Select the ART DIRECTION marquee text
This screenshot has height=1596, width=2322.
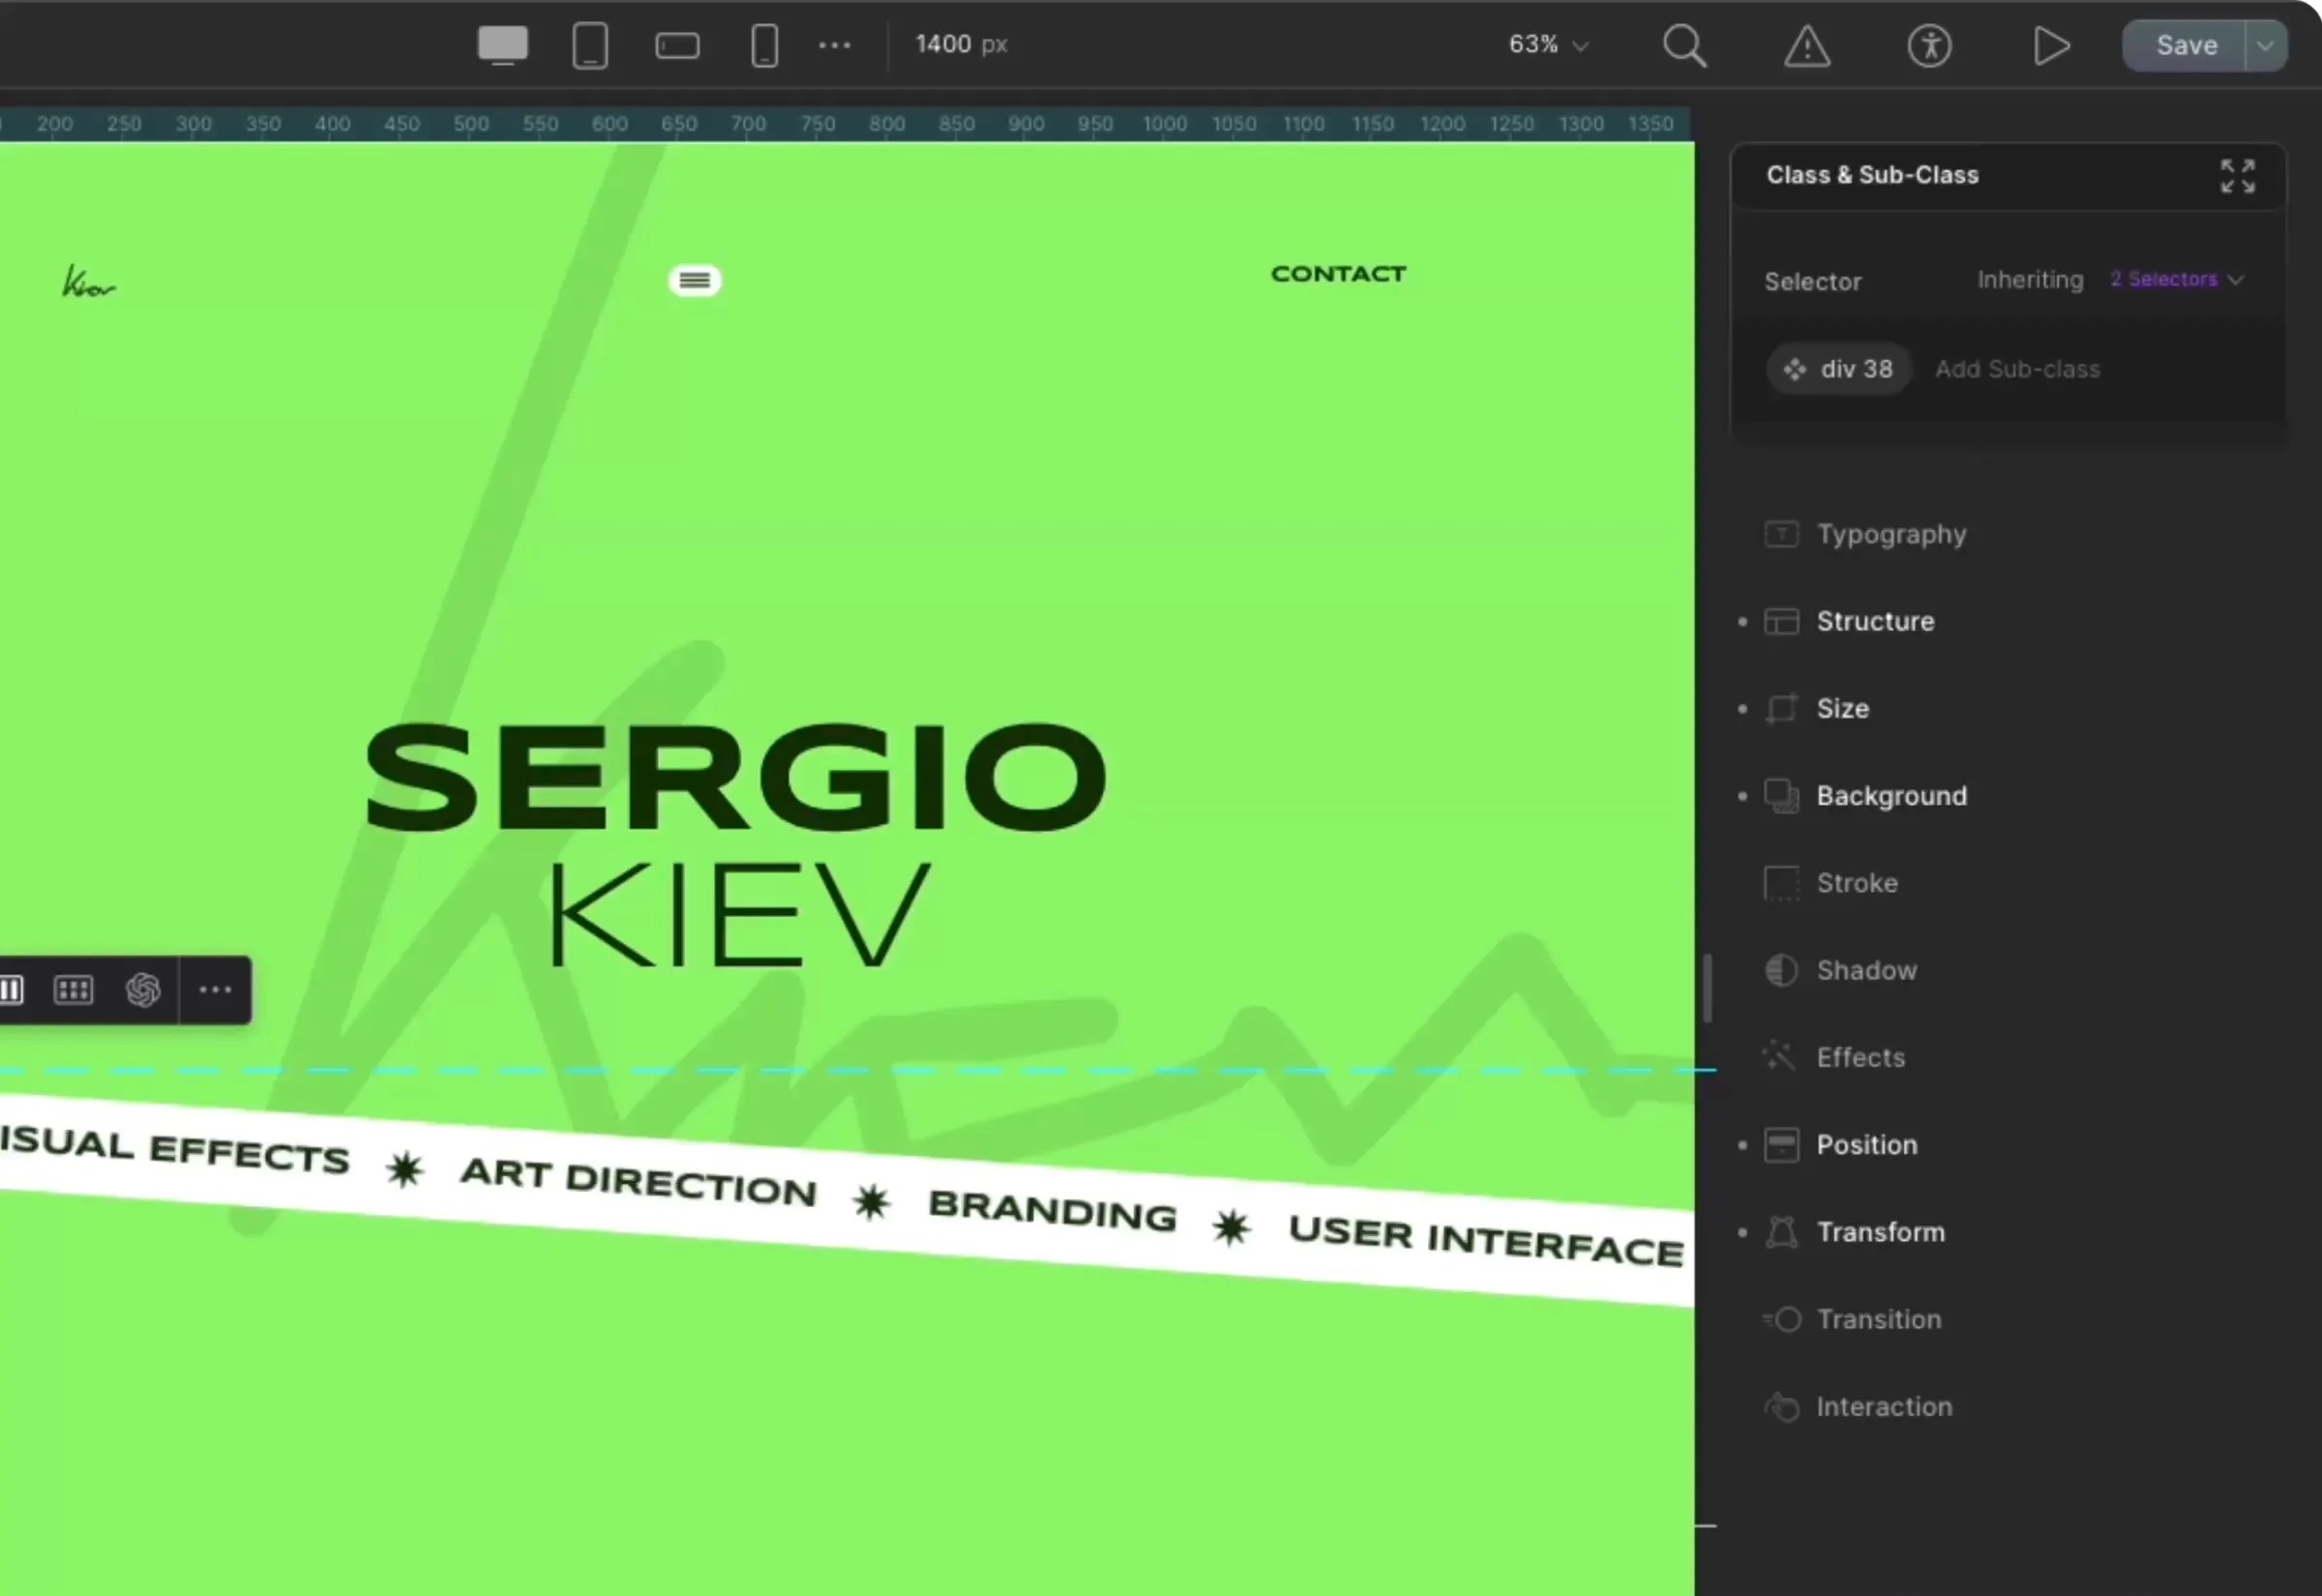point(638,1181)
